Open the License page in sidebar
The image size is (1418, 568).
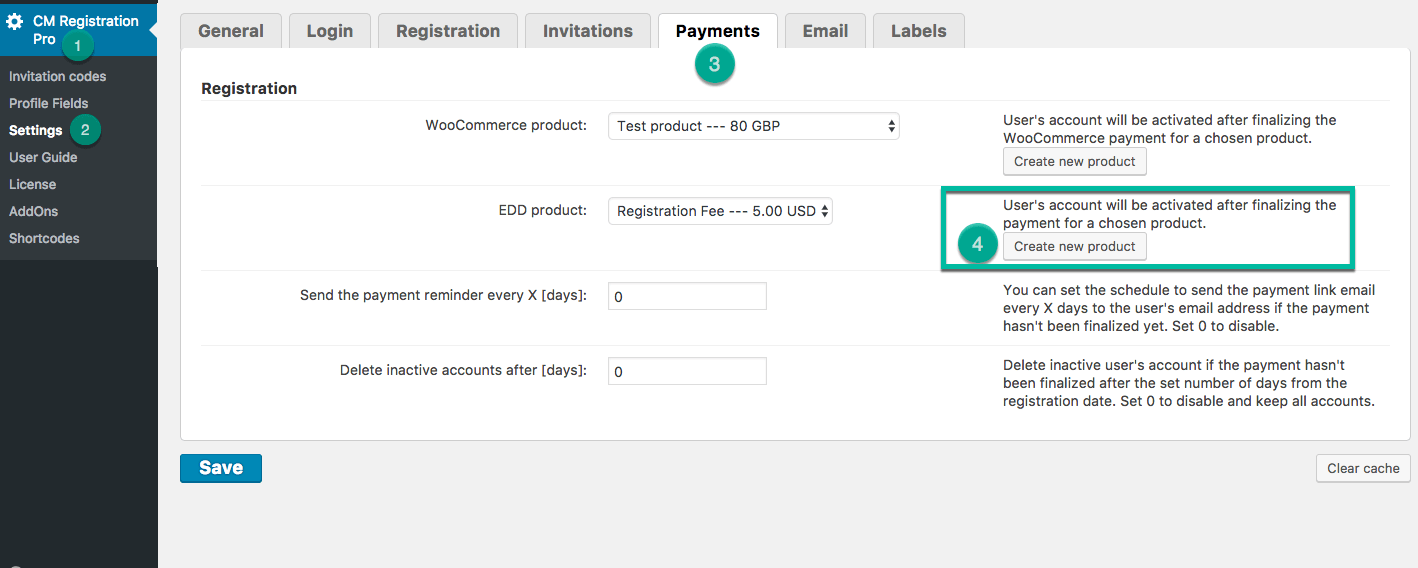pyautogui.click(x=32, y=184)
